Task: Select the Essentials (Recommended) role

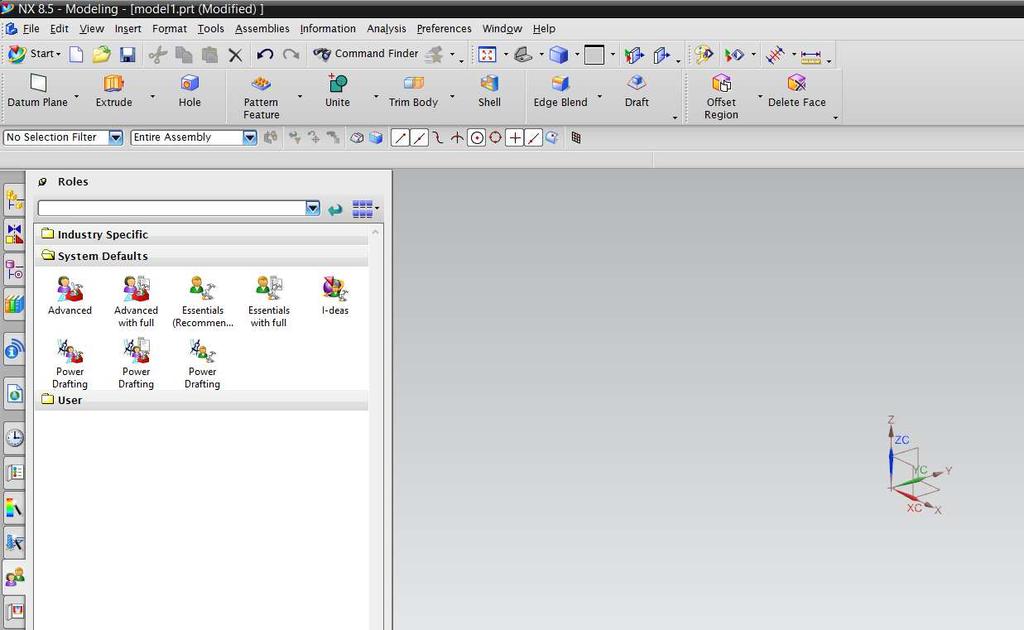Action: point(202,302)
